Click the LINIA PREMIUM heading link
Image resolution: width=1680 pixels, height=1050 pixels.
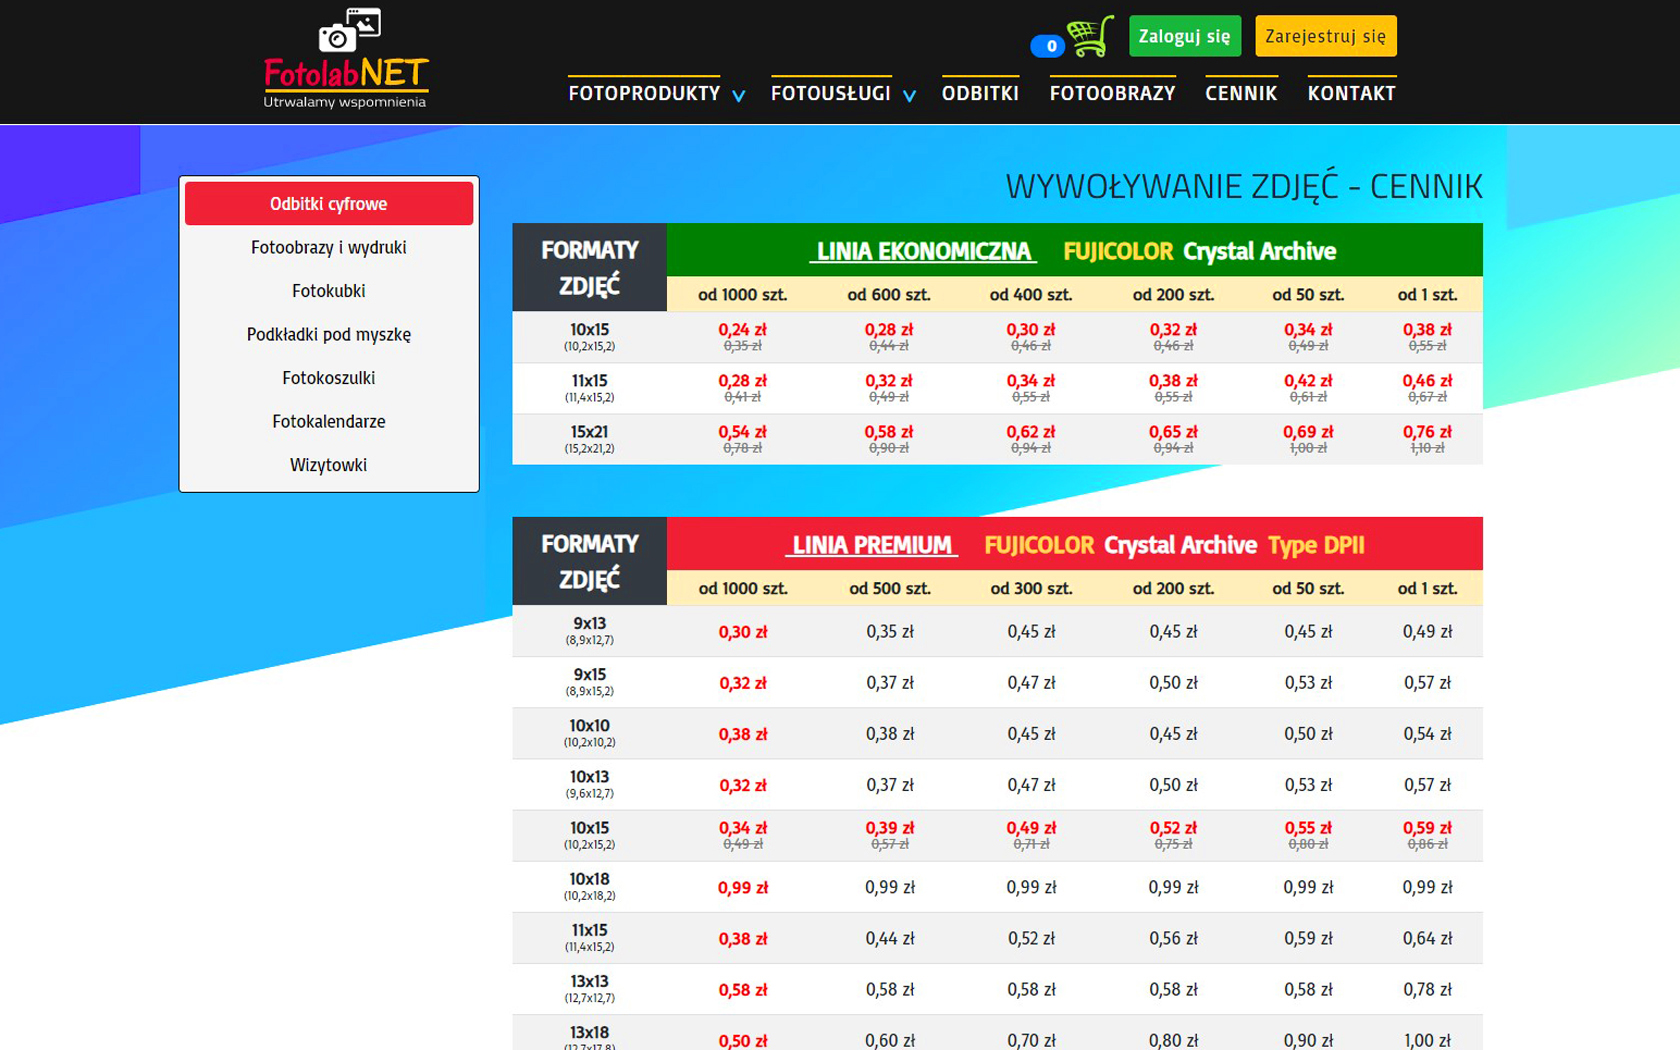click(x=871, y=545)
